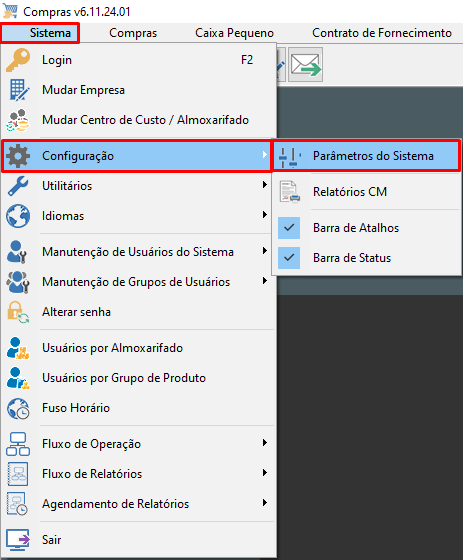Screen dimensions: 463x560
Task: Click the envelope send icon in toolbar
Action: pos(306,65)
